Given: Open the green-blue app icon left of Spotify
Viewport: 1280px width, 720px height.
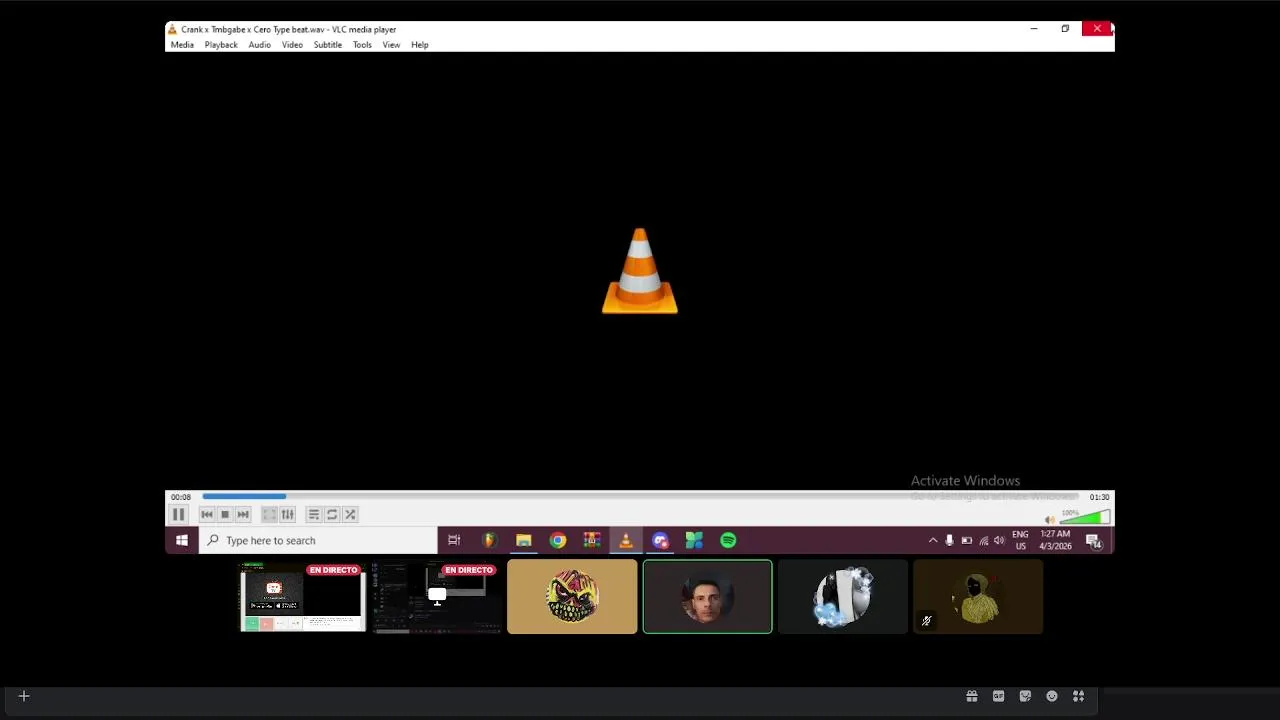Looking at the screenshot, I should 694,541.
